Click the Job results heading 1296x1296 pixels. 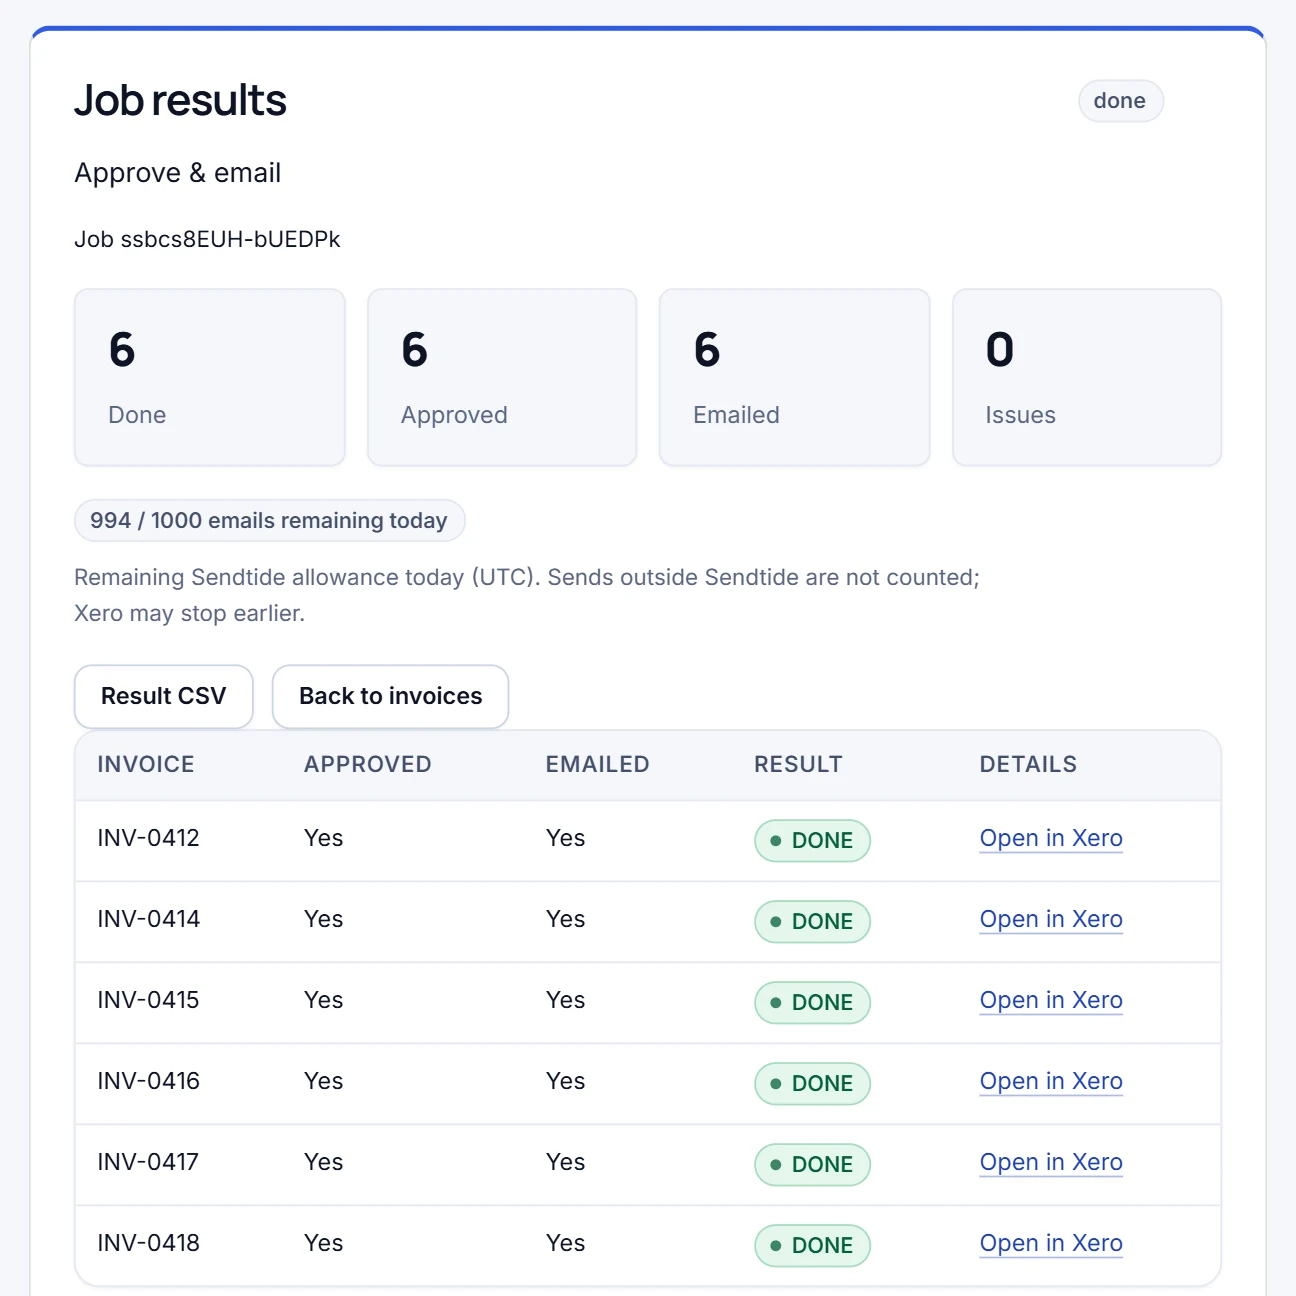click(x=181, y=100)
